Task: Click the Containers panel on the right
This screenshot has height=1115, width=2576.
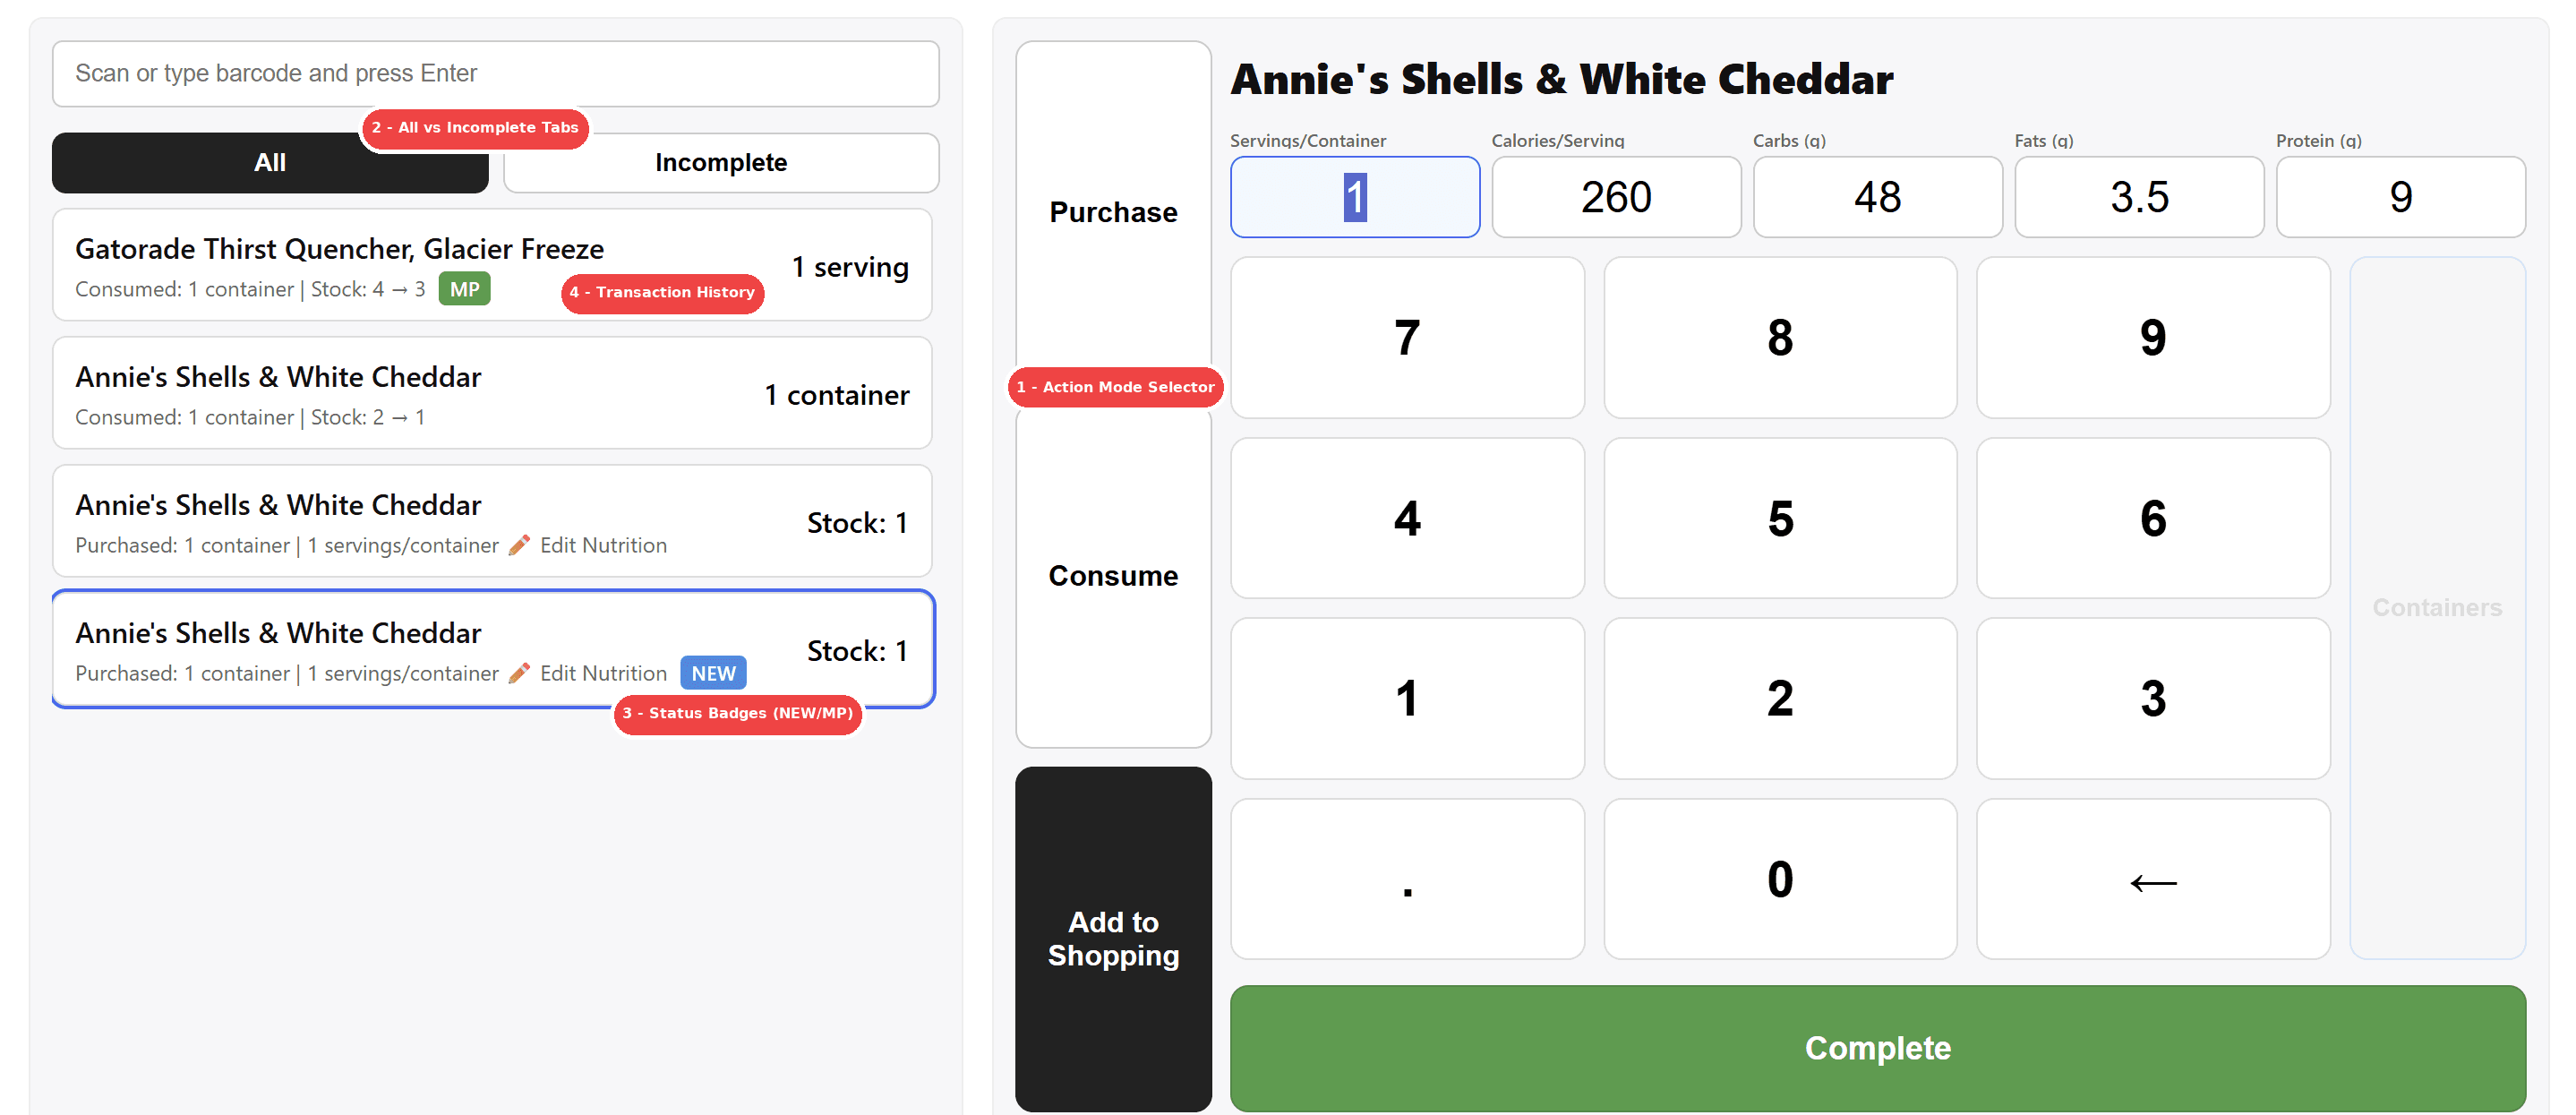Action: point(2437,606)
